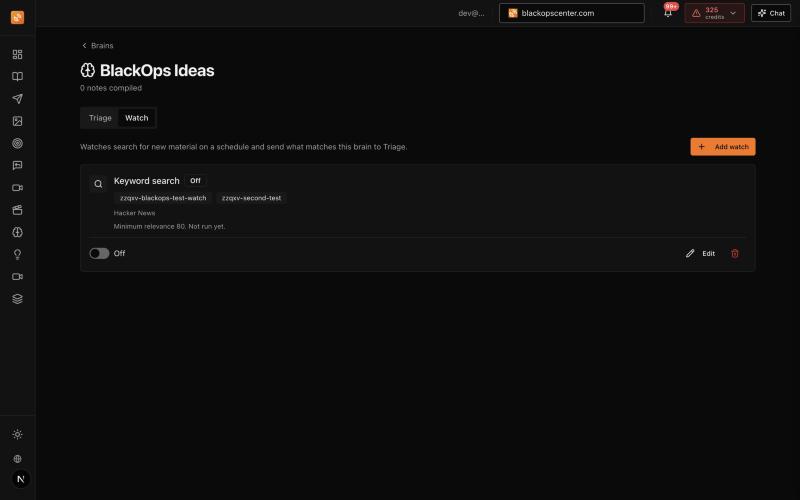800x500 pixels.
Task: Open the lightbulb ideas icon in sidebar
Action: click(17, 255)
